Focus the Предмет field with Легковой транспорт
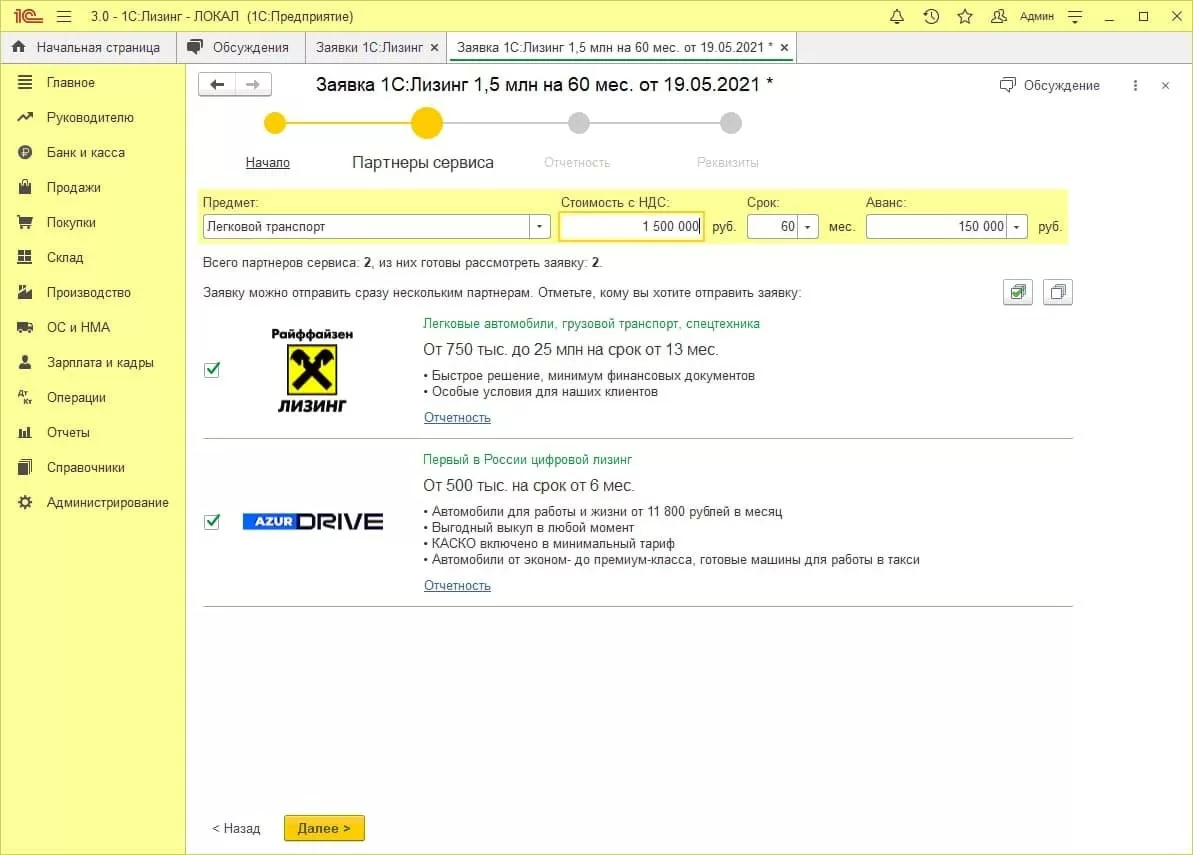Image resolution: width=1193 pixels, height=855 pixels. 367,227
